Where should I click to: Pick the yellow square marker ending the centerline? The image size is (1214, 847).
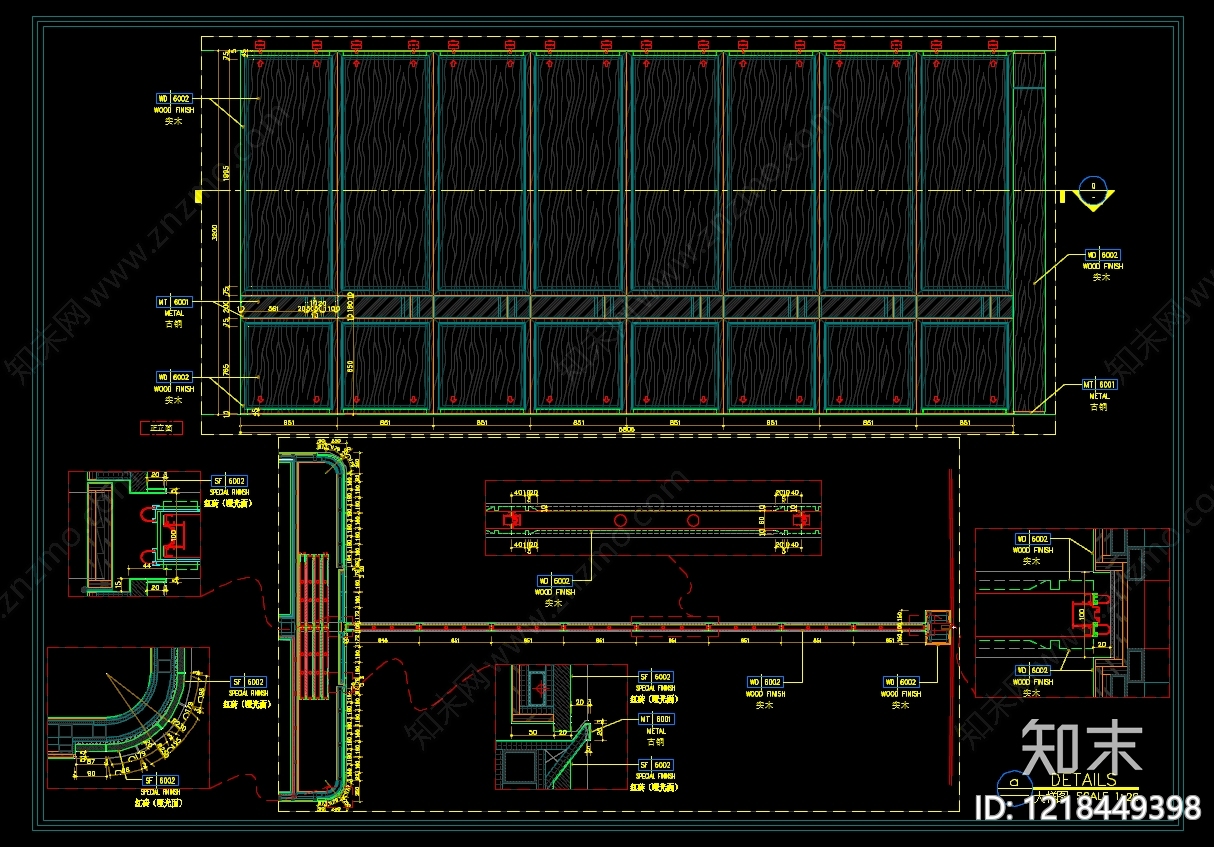click(x=199, y=196)
